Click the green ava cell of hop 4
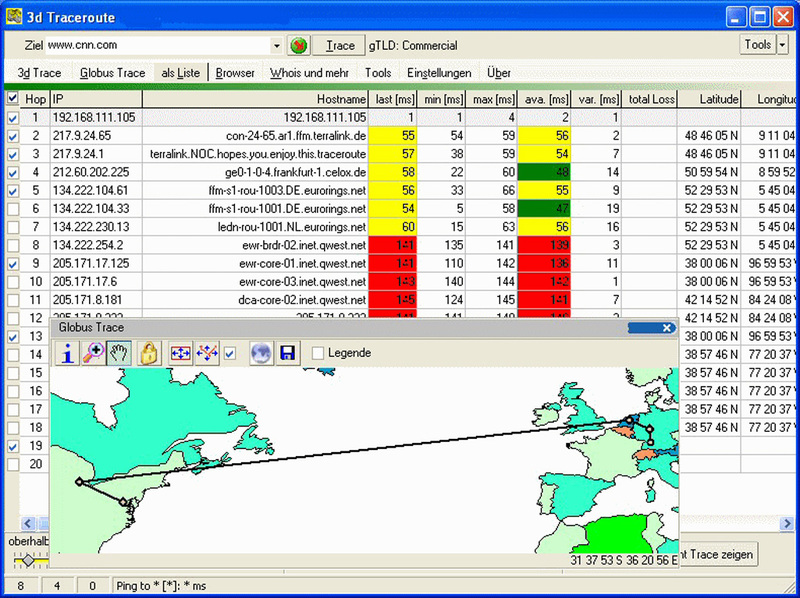The height and width of the screenshot is (598, 800). click(544, 172)
